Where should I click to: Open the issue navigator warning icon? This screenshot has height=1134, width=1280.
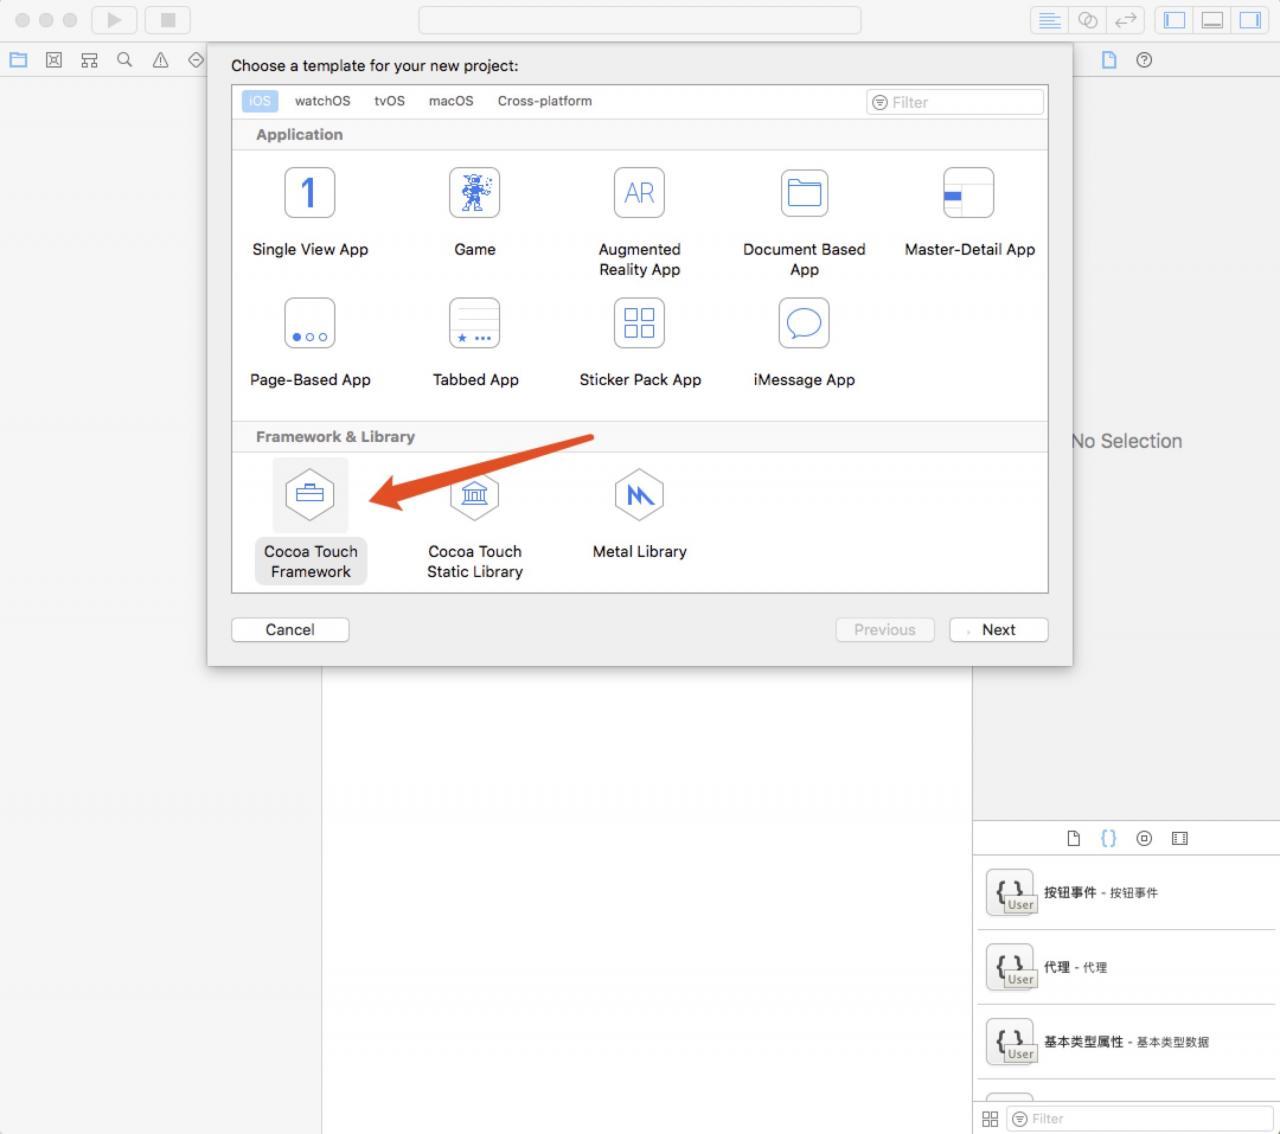click(160, 60)
